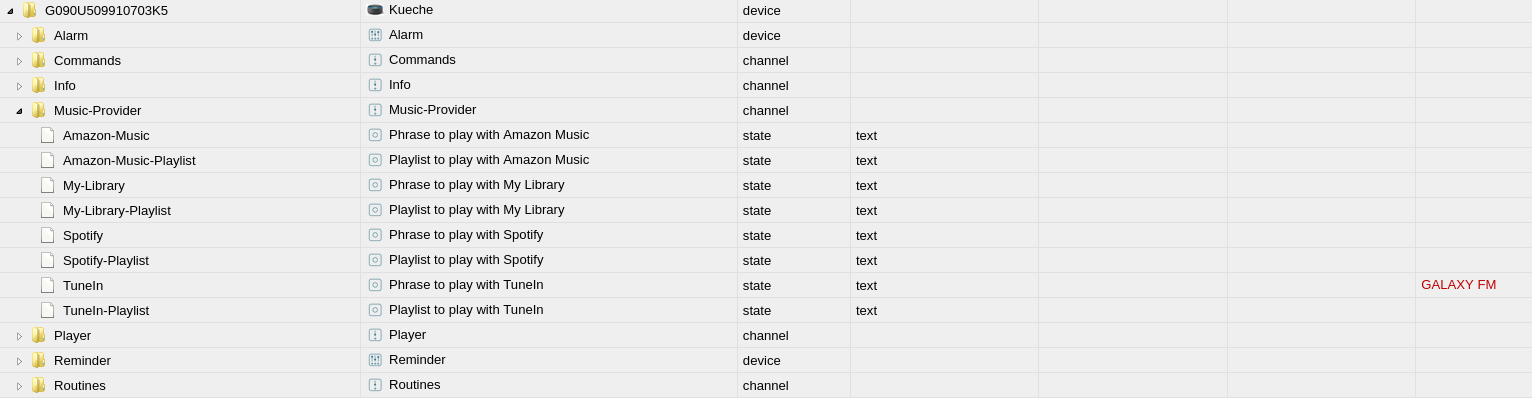Select the My-Library-Playlist tree item
Viewport: 1532px width, 398px height.
pos(117,210)
